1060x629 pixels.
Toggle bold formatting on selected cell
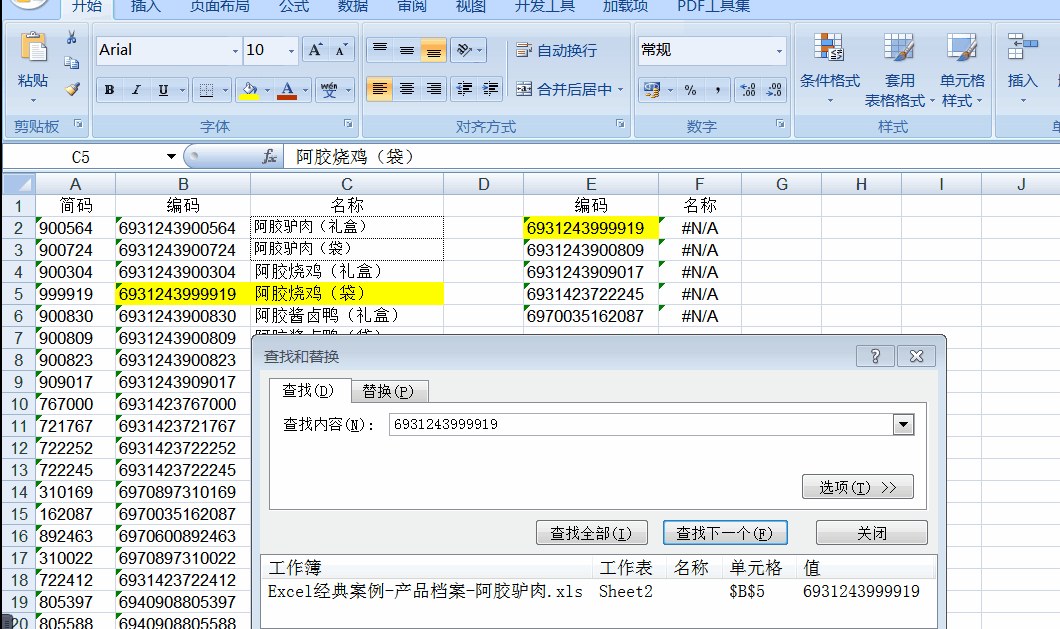coord(108,90)
